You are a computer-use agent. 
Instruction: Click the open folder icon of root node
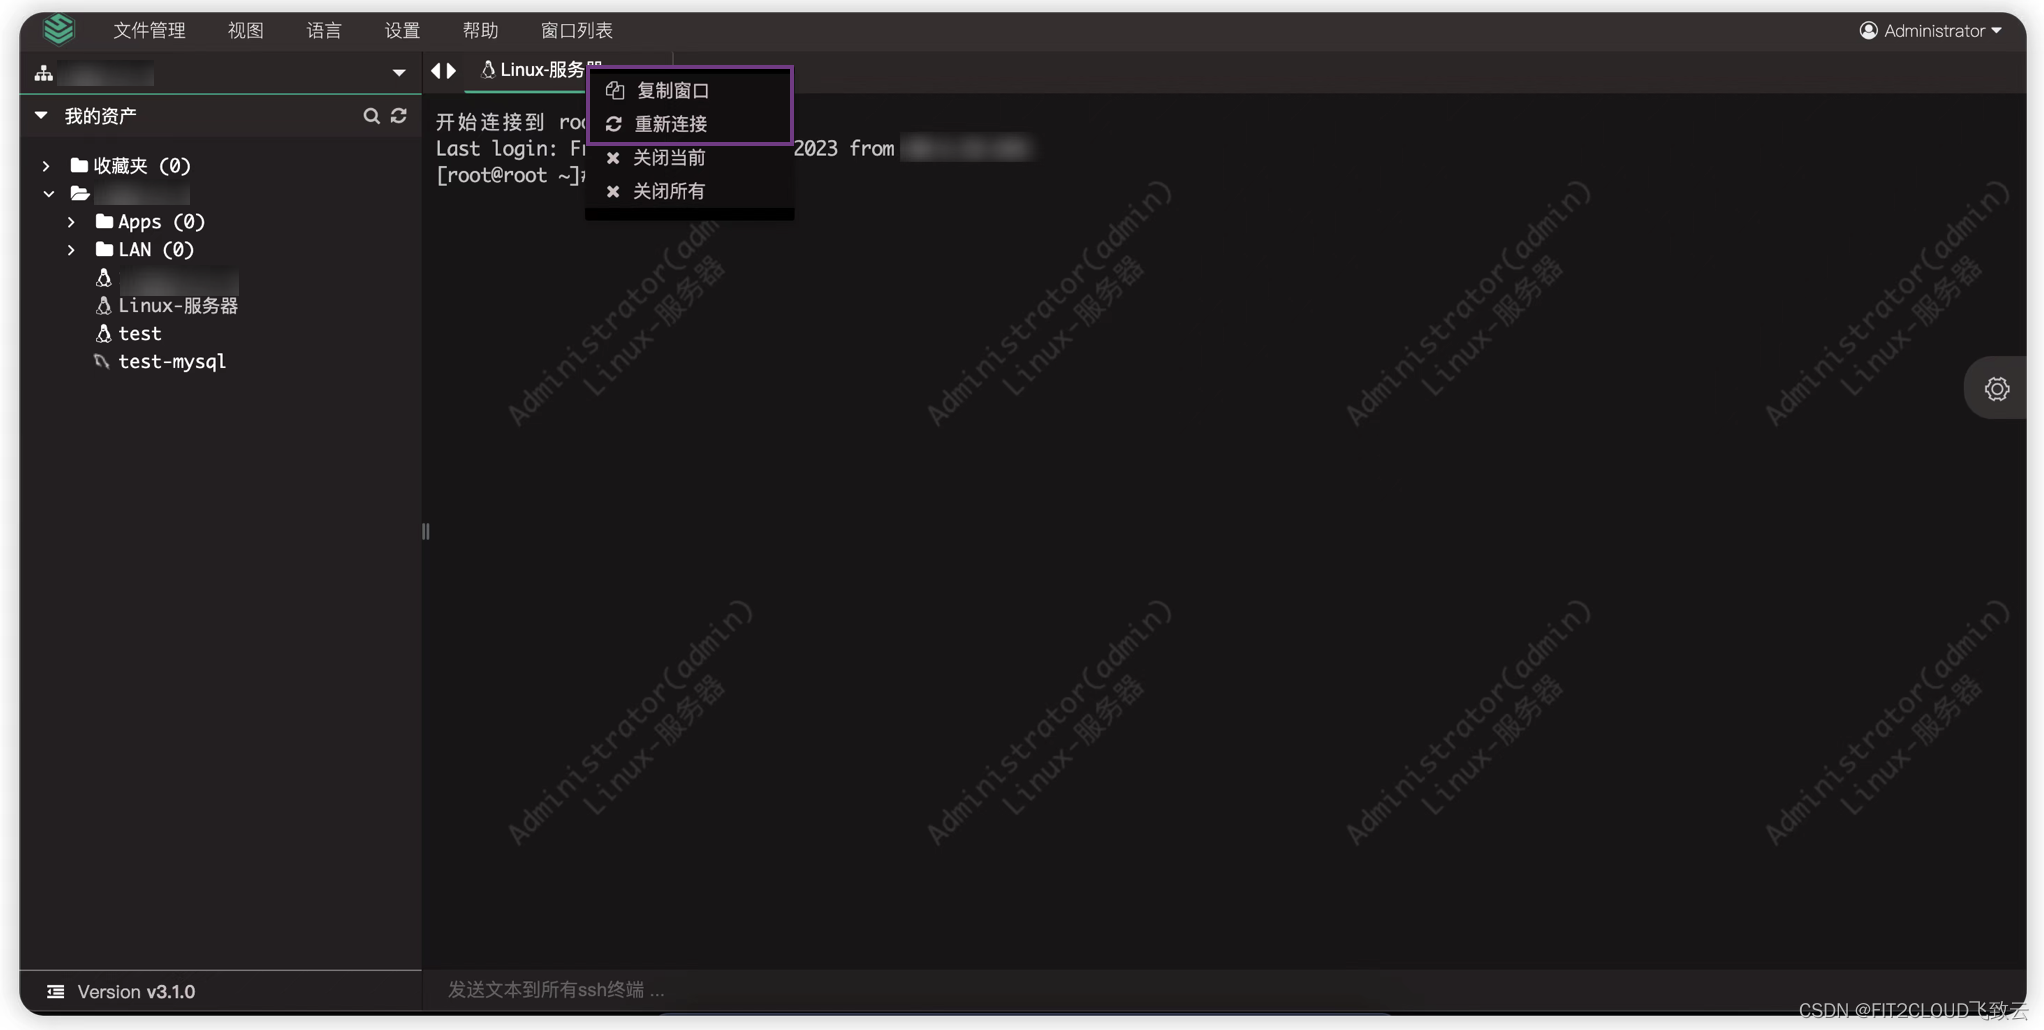pos(80,194)
